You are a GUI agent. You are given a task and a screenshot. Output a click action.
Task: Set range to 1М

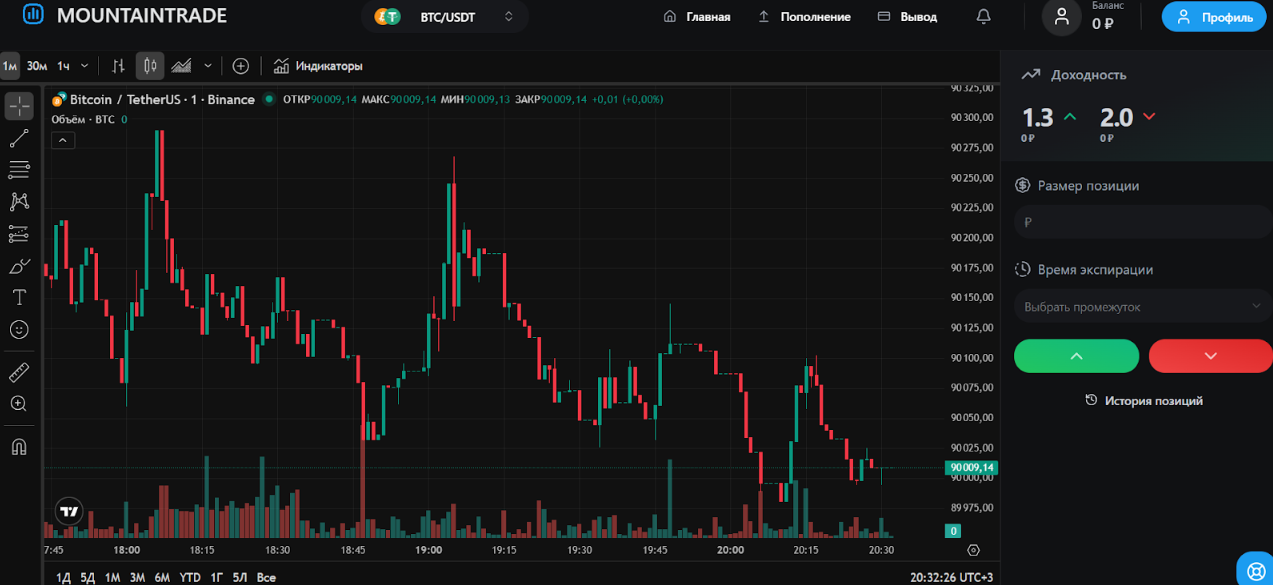click(112, 577)
